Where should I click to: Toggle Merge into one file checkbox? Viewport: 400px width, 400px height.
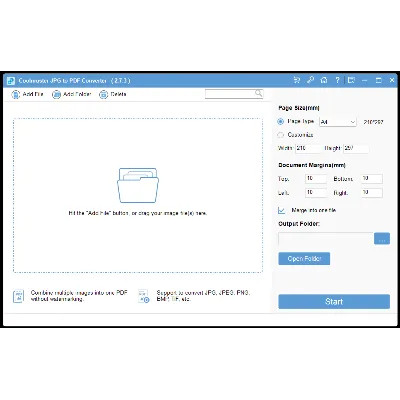point(282,210)
